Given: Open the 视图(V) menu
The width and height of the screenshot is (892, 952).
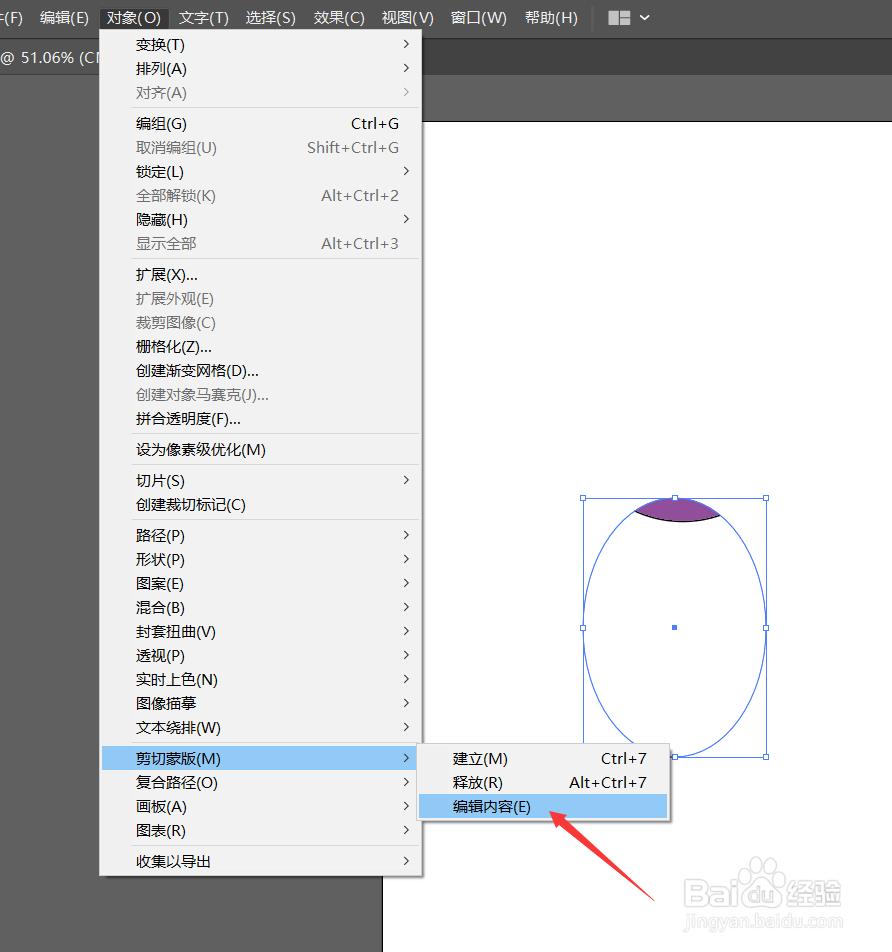Looking at the screenshot, I should pyautogui.click(x=407, y=18).
